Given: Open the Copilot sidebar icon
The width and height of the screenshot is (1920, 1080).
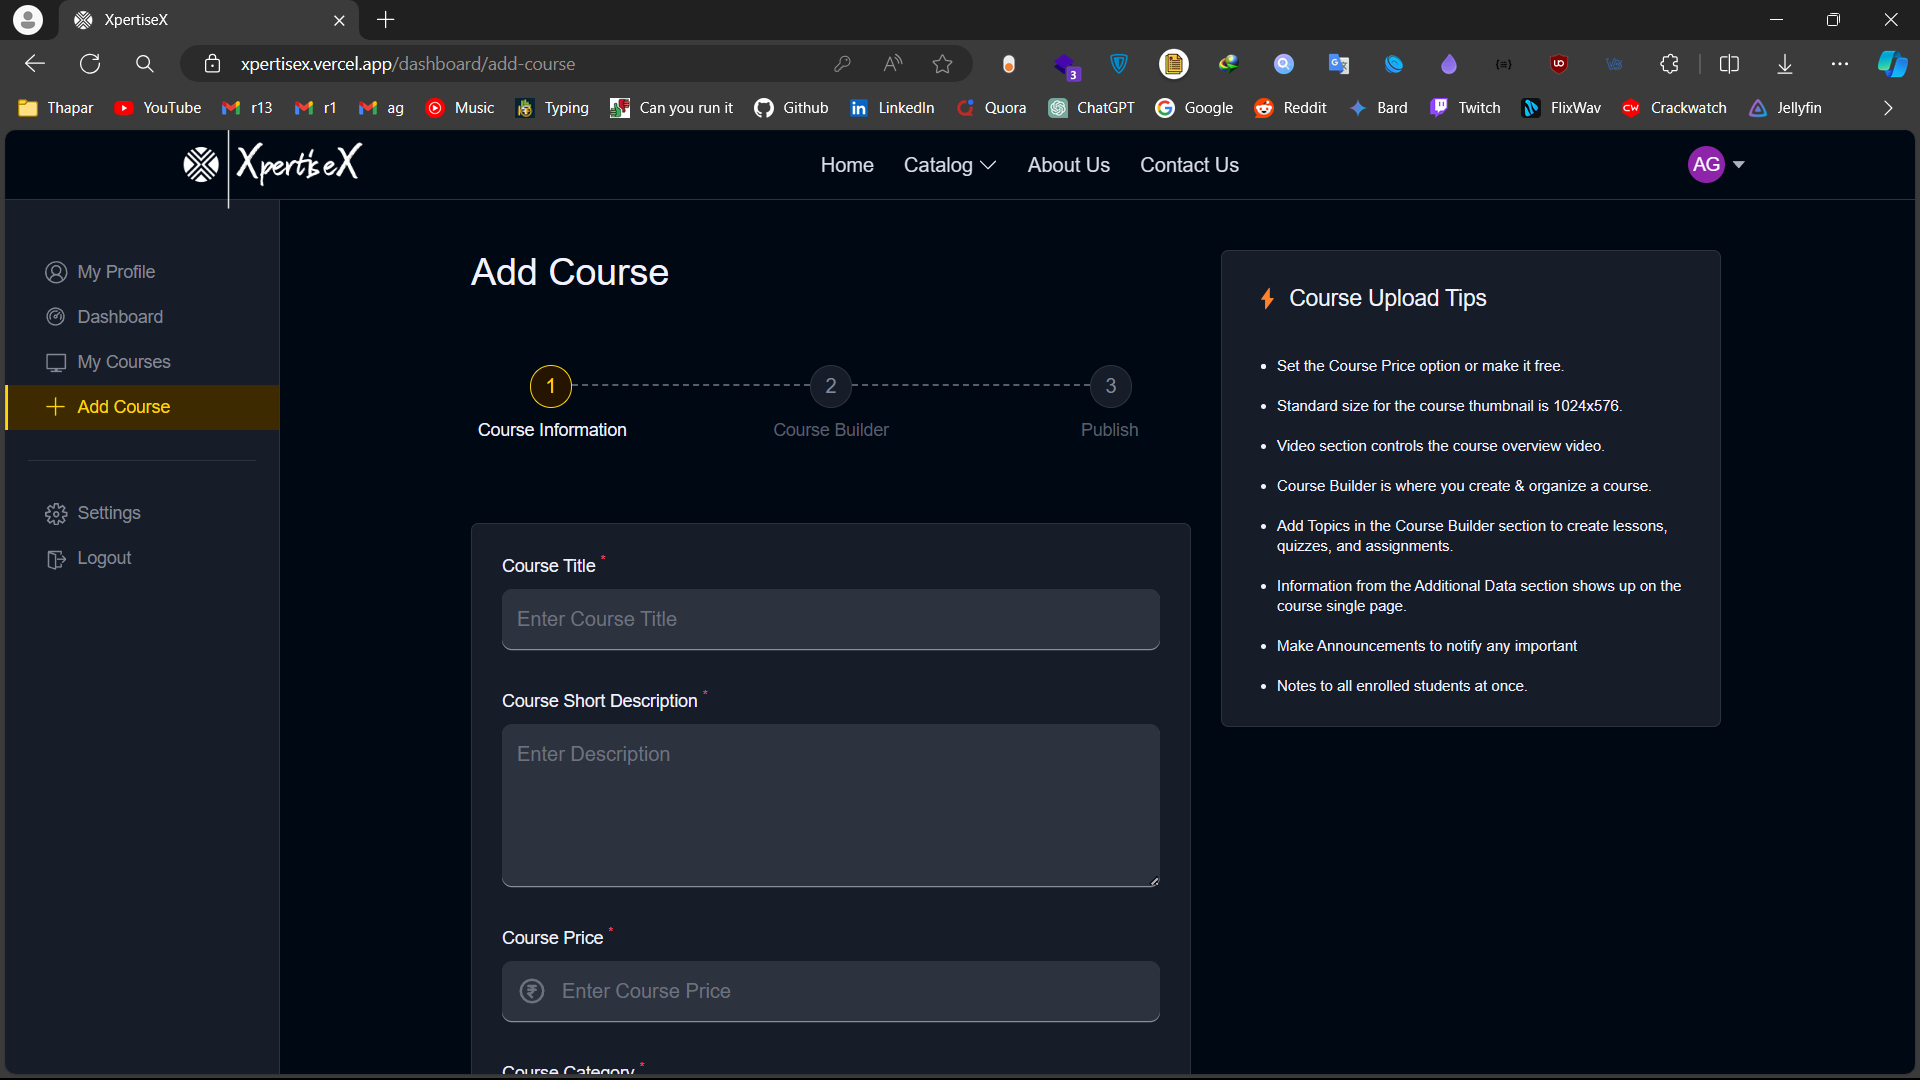Looking at the screenshot, I should (1891, 64).
